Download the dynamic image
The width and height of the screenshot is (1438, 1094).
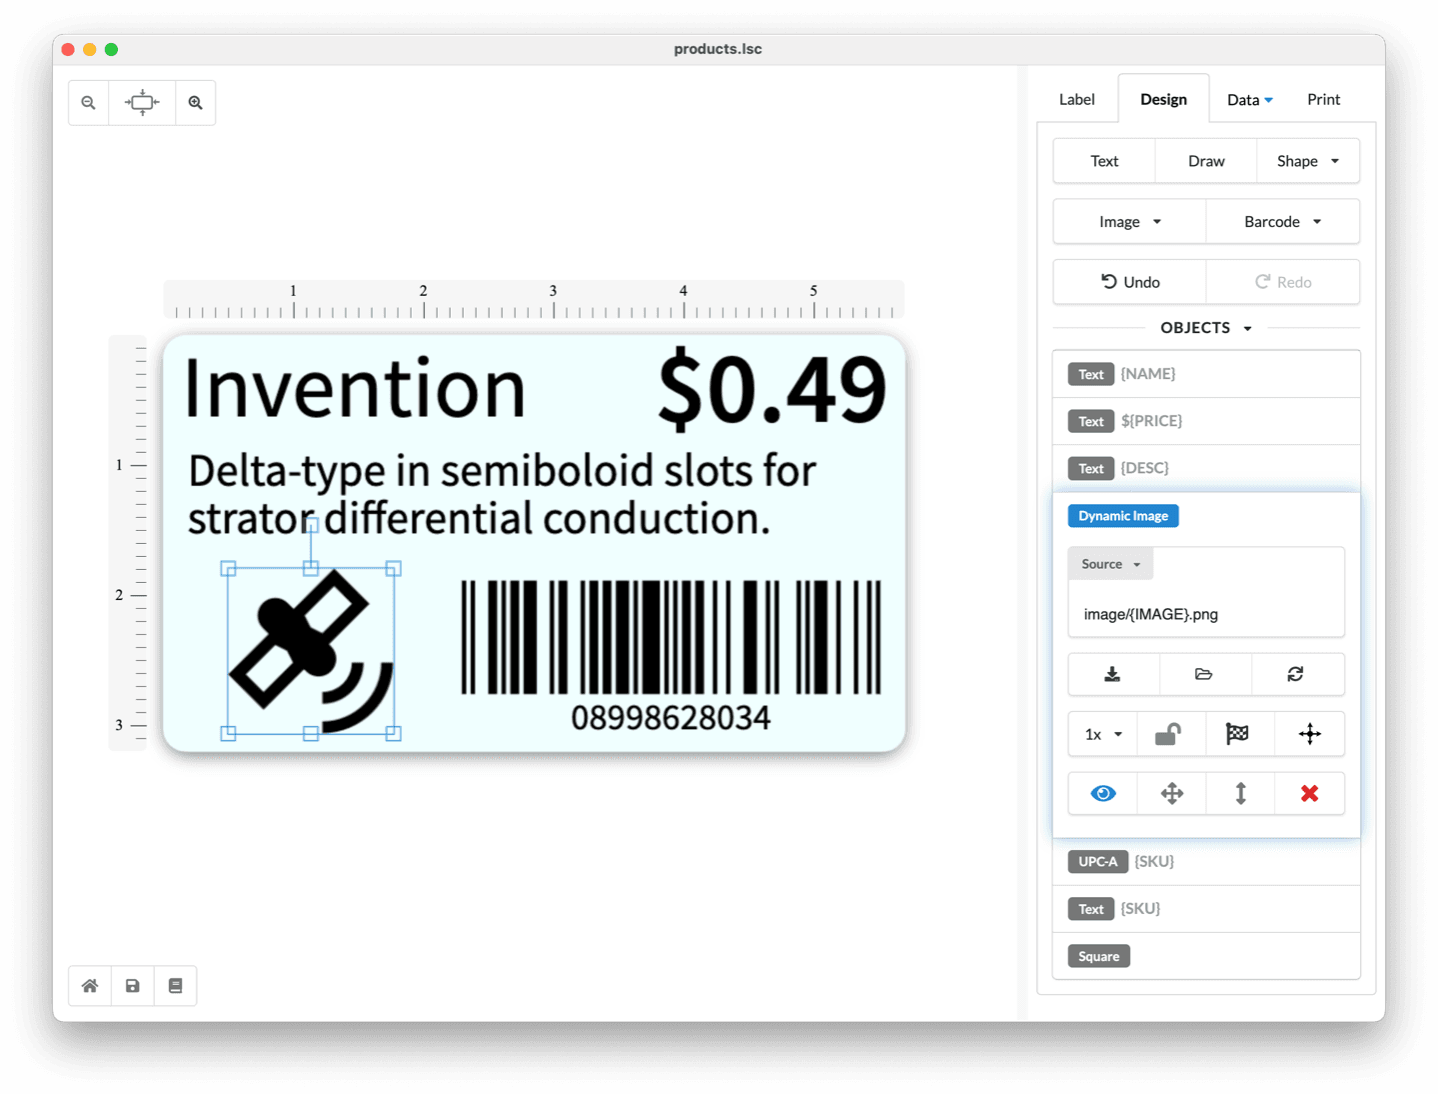tap(1112, 674)
